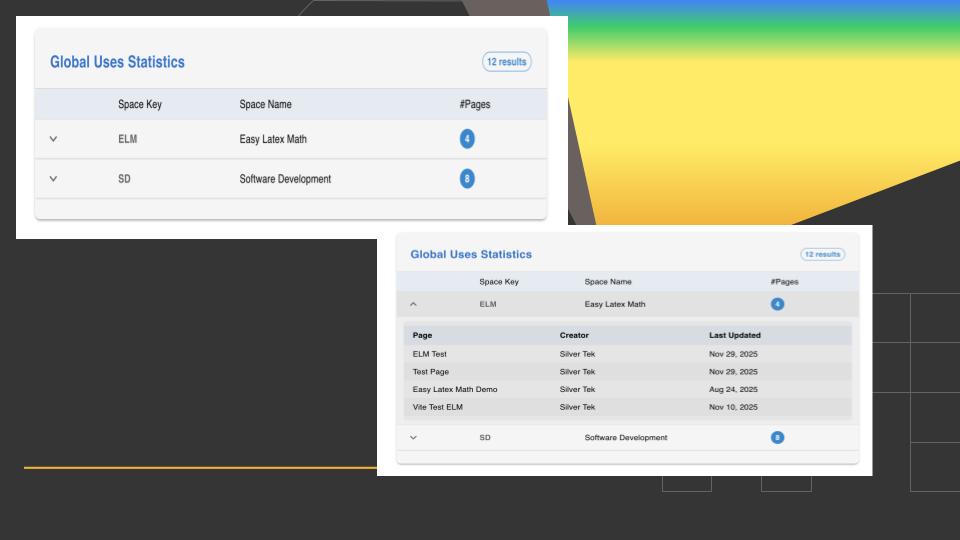Image resolution: width=960 pixels, height=540 pixels.
Task: Select the Test Page row dated Nov 29
Action: (x=431, y=371)
